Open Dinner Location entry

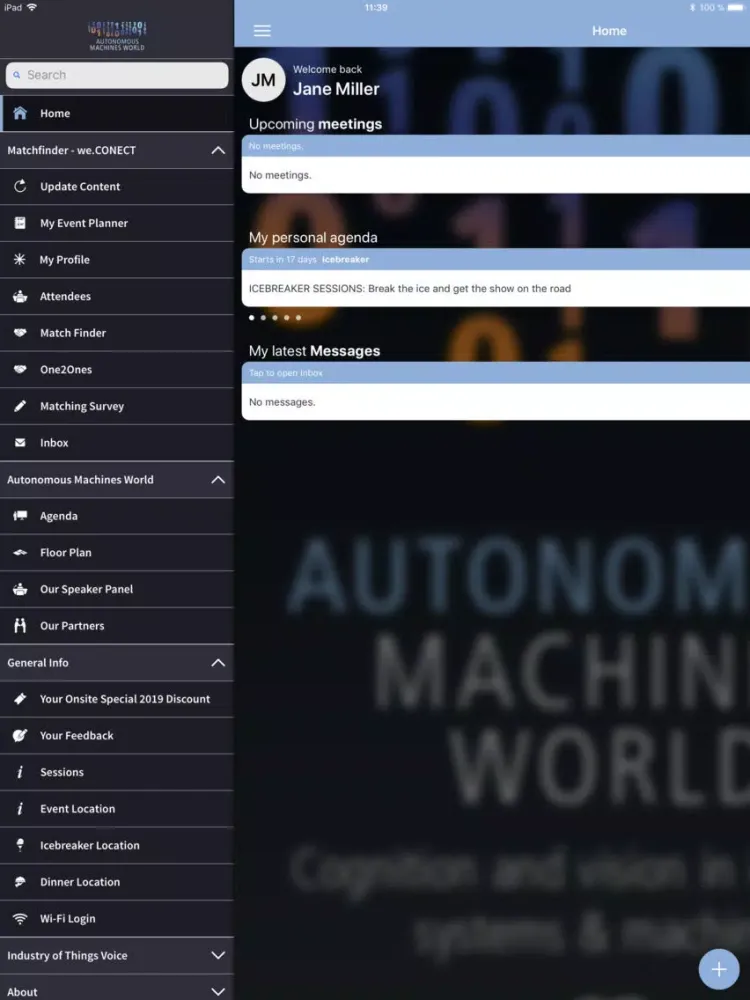(117, 882)
